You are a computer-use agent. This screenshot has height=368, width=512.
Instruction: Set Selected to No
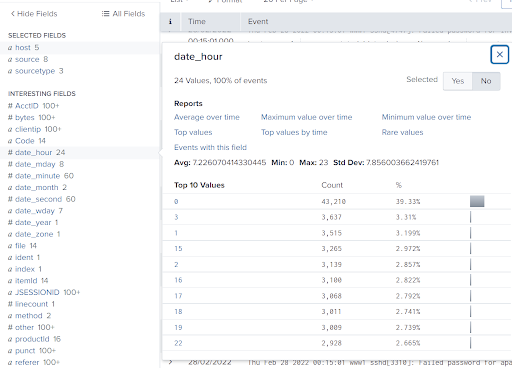point(486,81)
